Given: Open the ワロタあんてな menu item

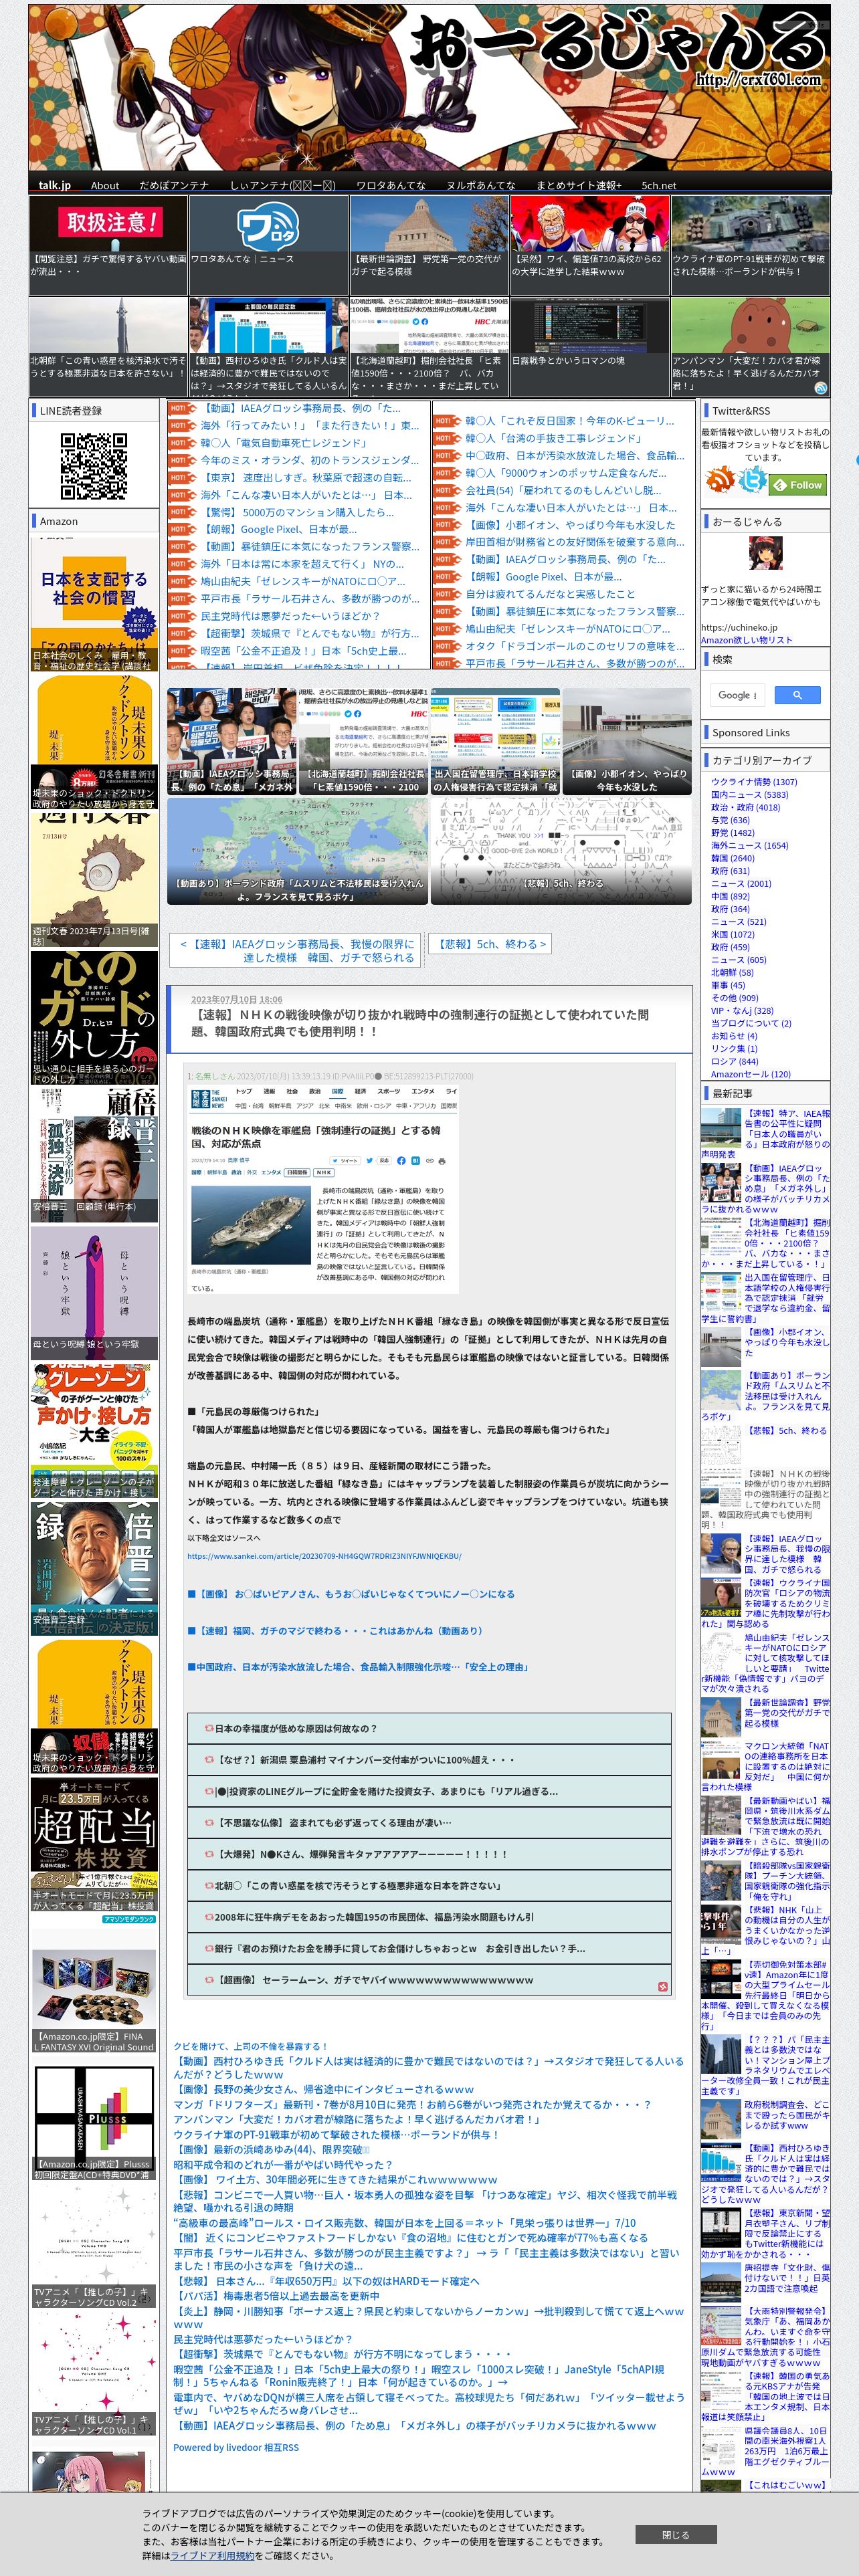Looking at the screenshot, I should coord(391,185).
